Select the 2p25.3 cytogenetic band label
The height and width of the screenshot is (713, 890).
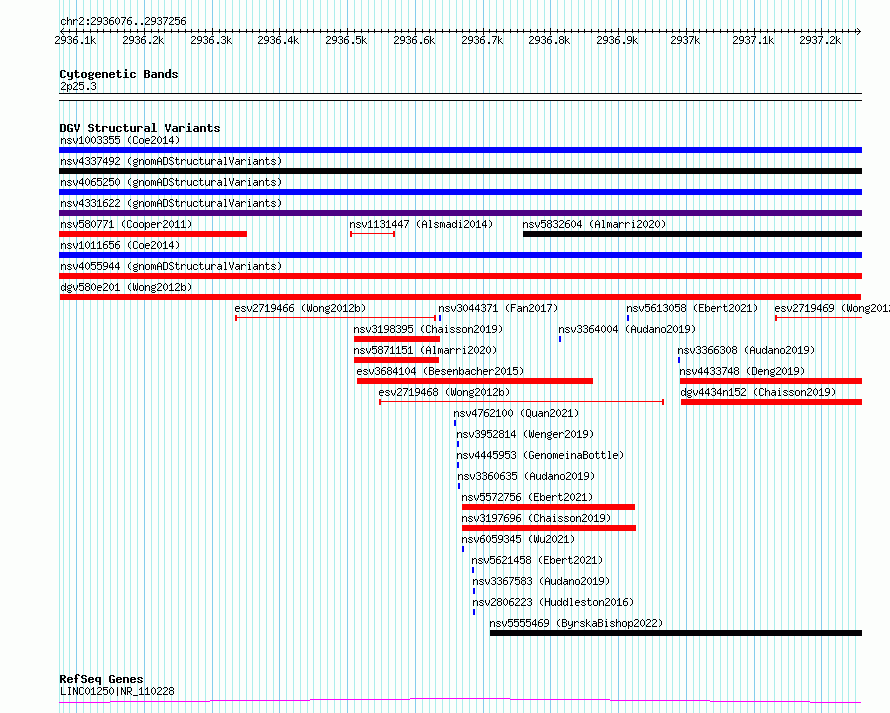pos(78,86)
